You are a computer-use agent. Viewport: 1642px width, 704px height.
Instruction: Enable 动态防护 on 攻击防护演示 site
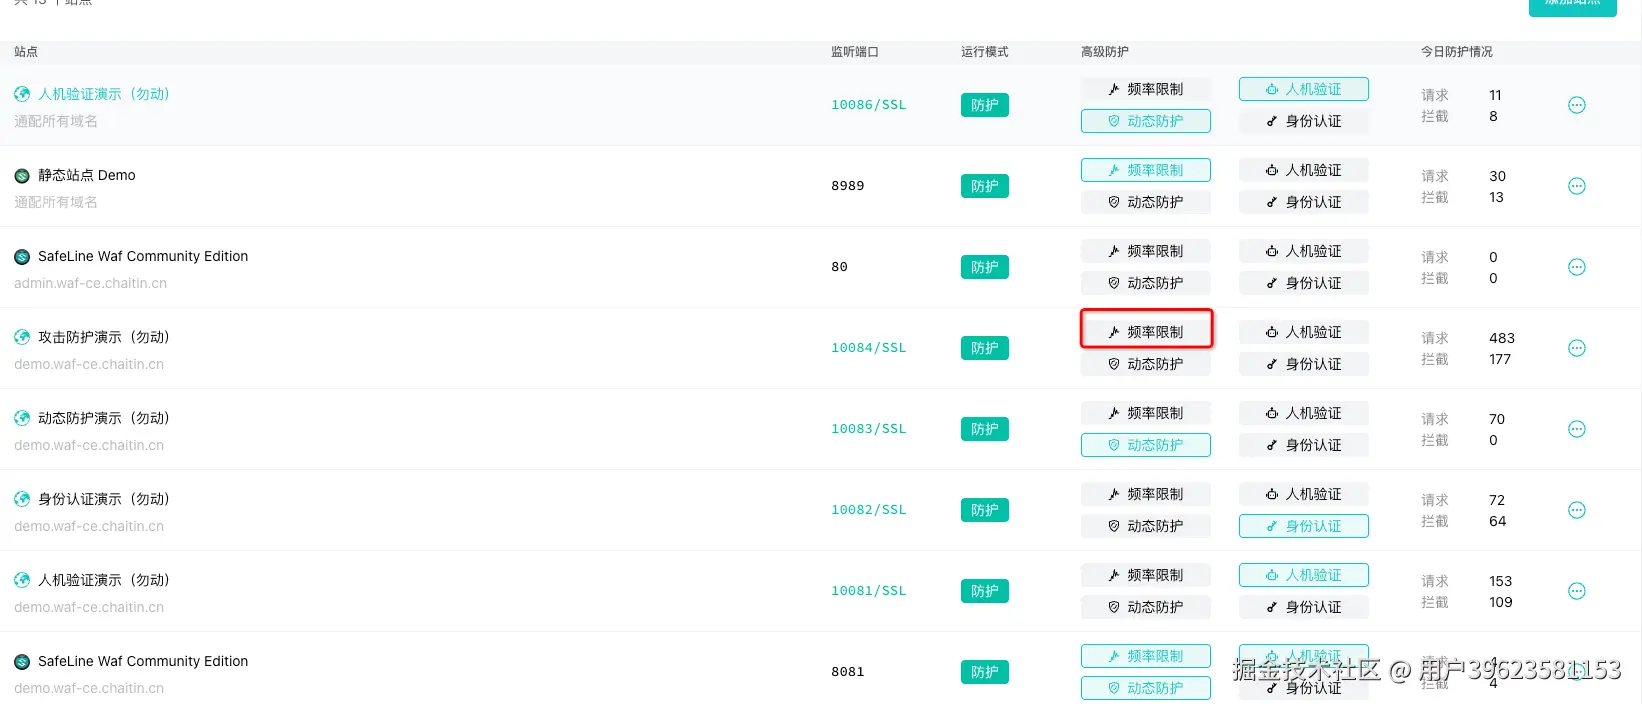[1146, 364]
